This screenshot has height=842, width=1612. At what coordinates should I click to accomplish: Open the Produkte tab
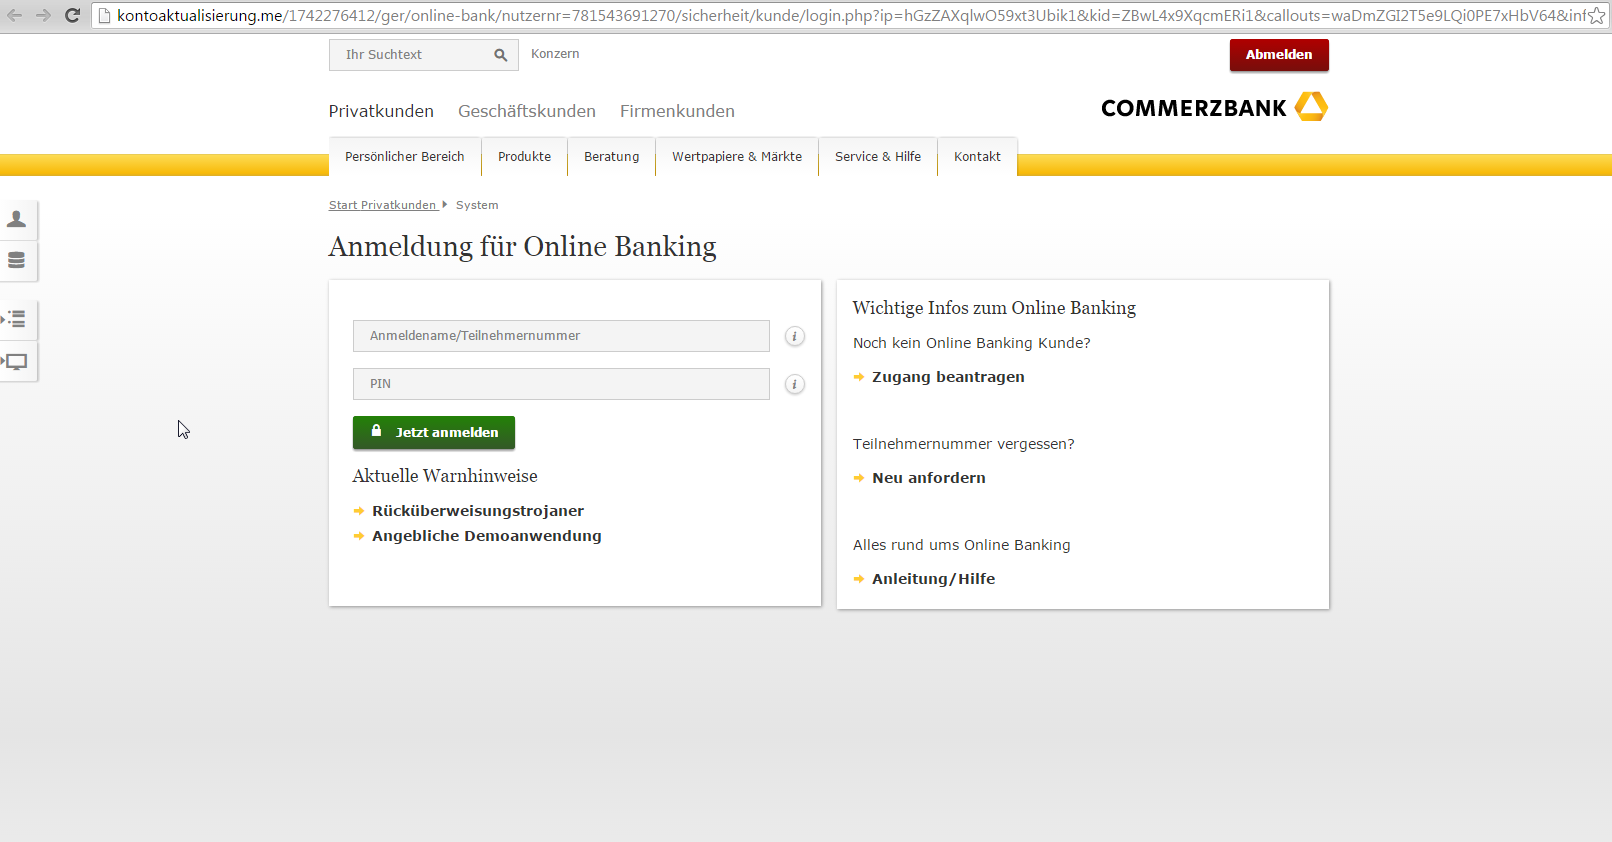pos(525,157)
